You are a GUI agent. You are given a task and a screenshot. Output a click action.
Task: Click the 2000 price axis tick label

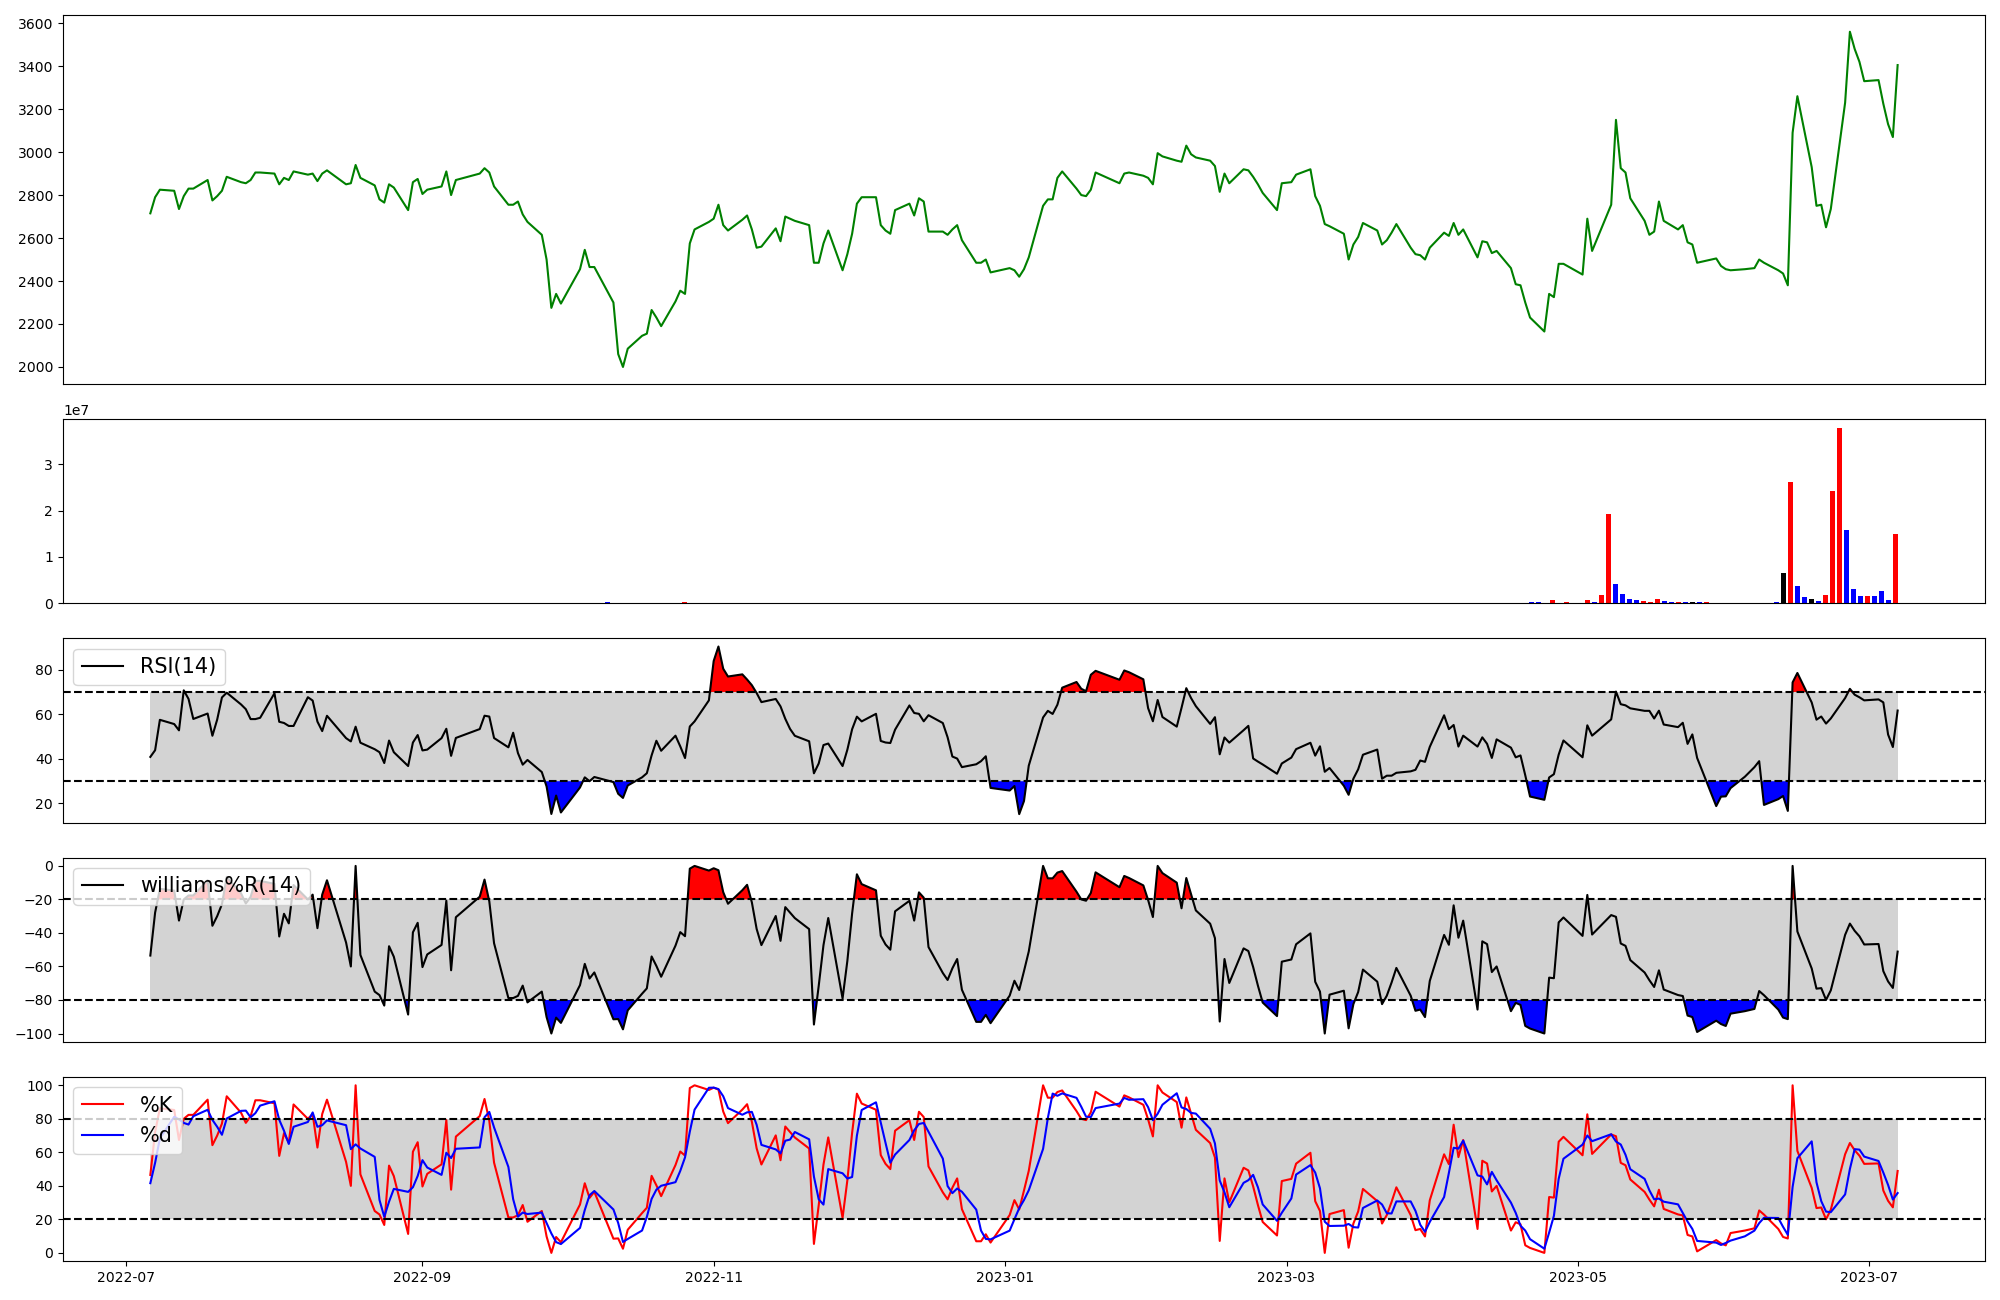(36, 367)
